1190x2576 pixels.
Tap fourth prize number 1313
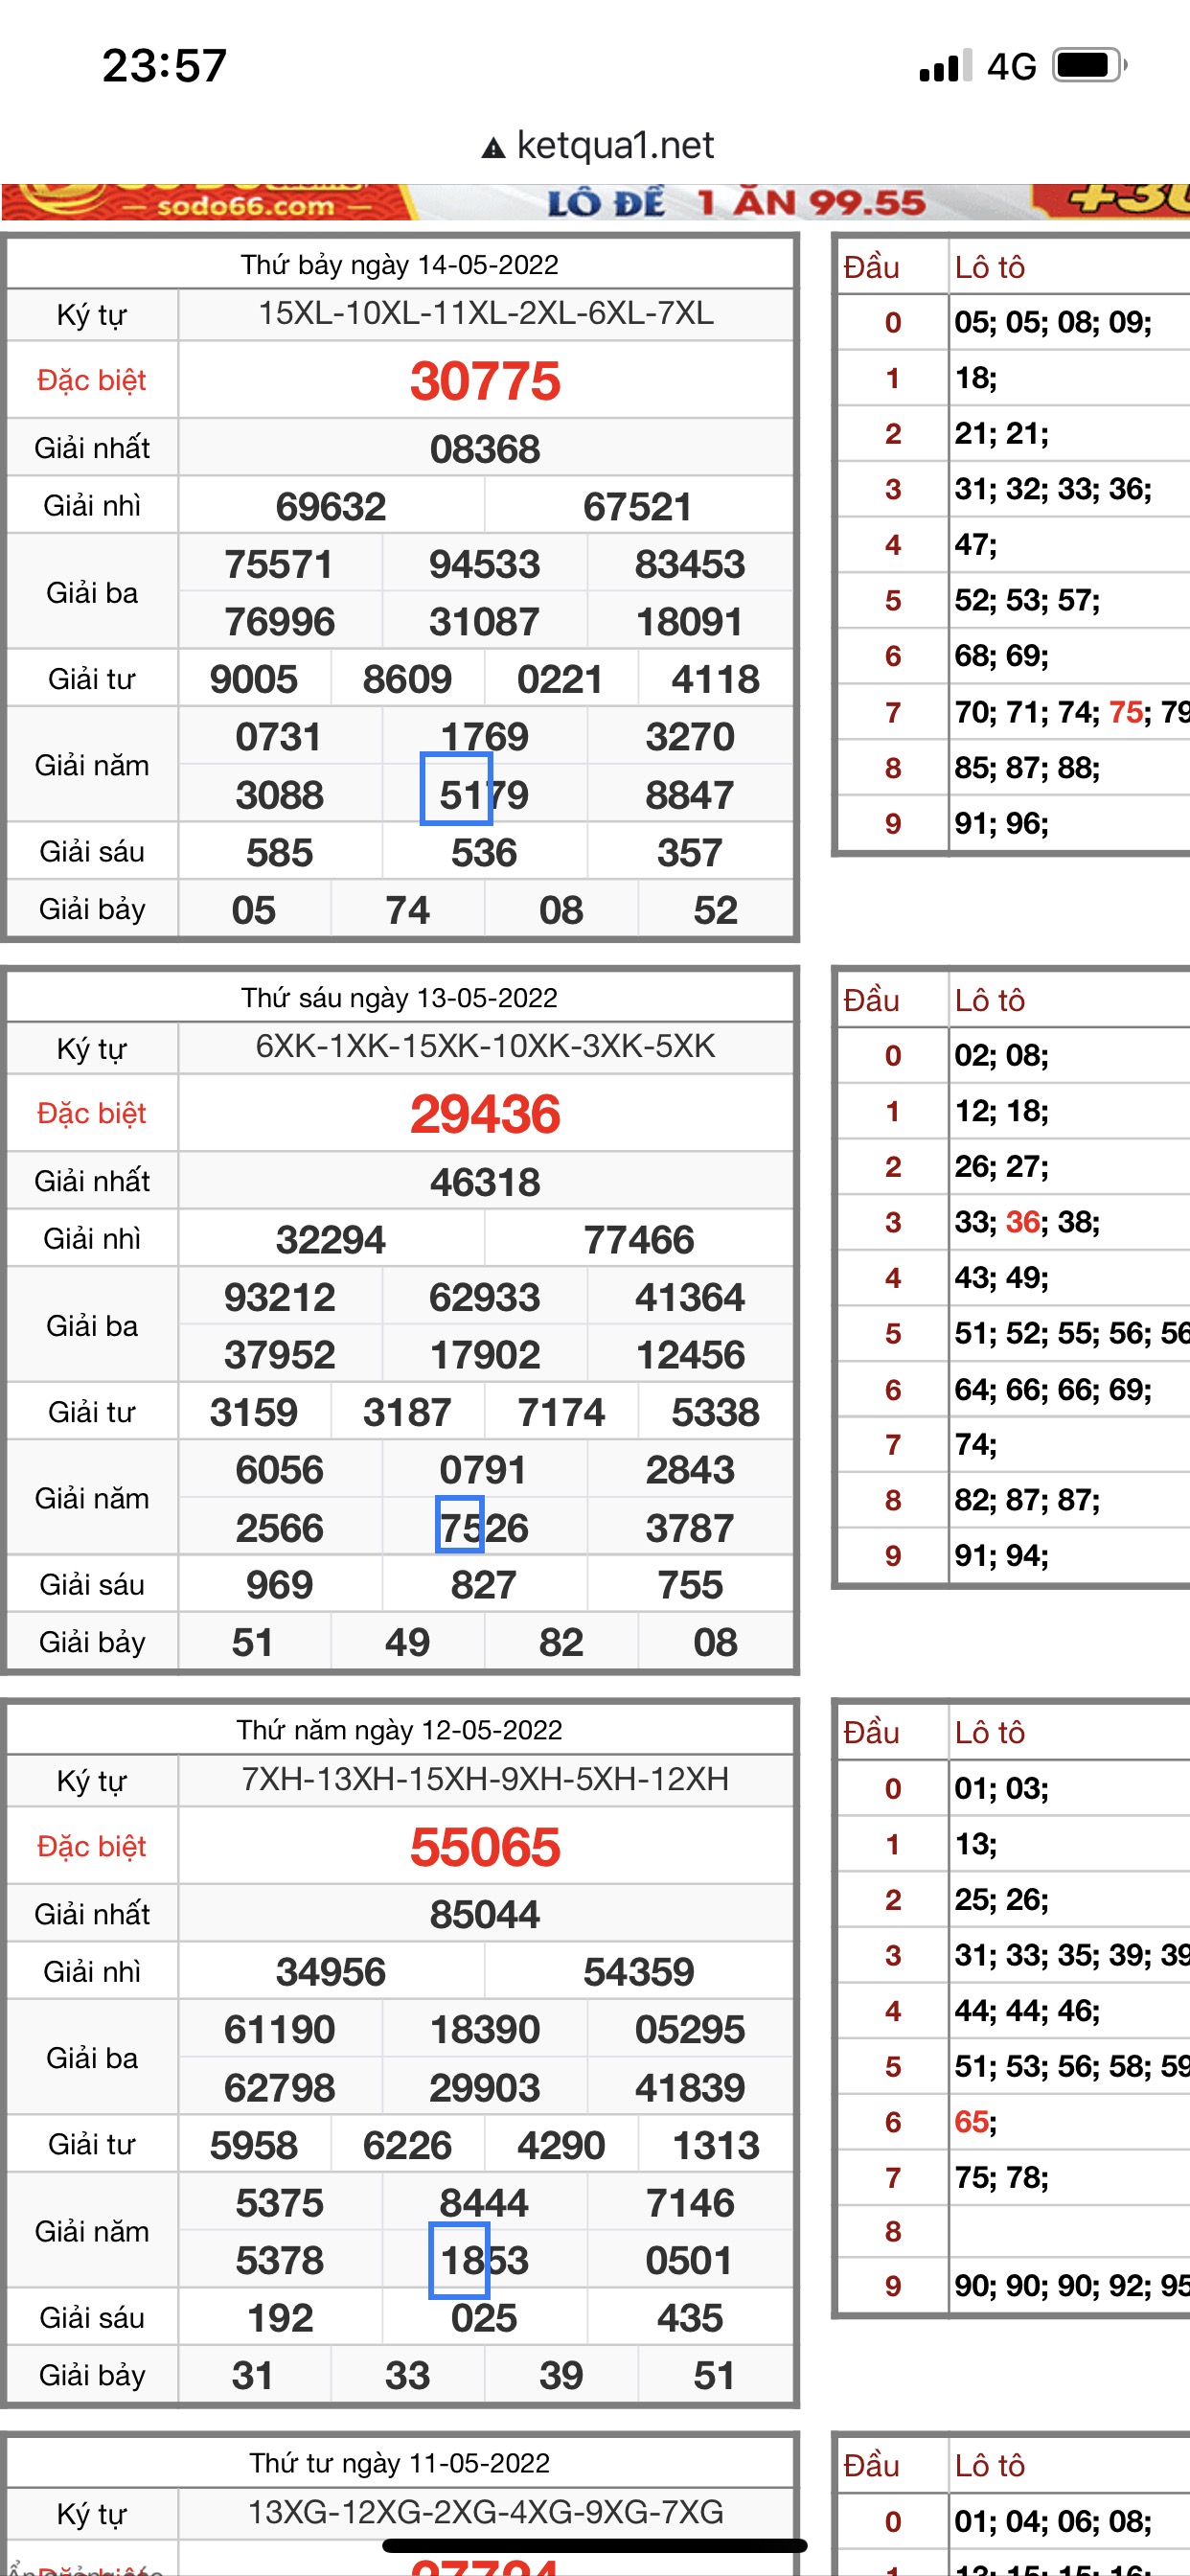[x=715, y=2146]
